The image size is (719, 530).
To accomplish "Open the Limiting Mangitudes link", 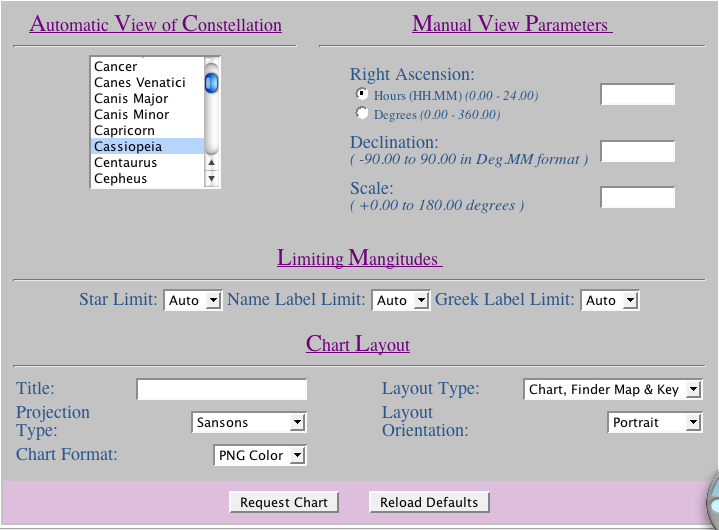I will (360, 258).
